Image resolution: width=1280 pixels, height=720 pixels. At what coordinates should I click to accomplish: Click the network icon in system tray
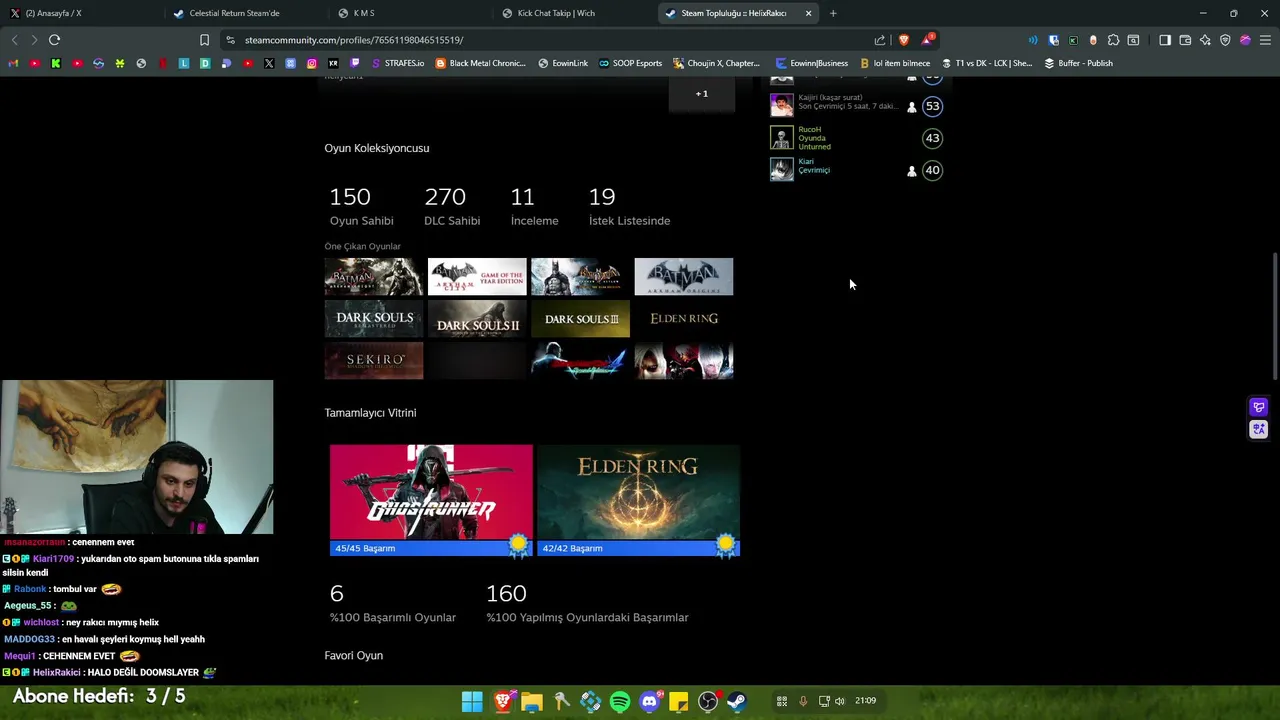(x=824, y=701)
